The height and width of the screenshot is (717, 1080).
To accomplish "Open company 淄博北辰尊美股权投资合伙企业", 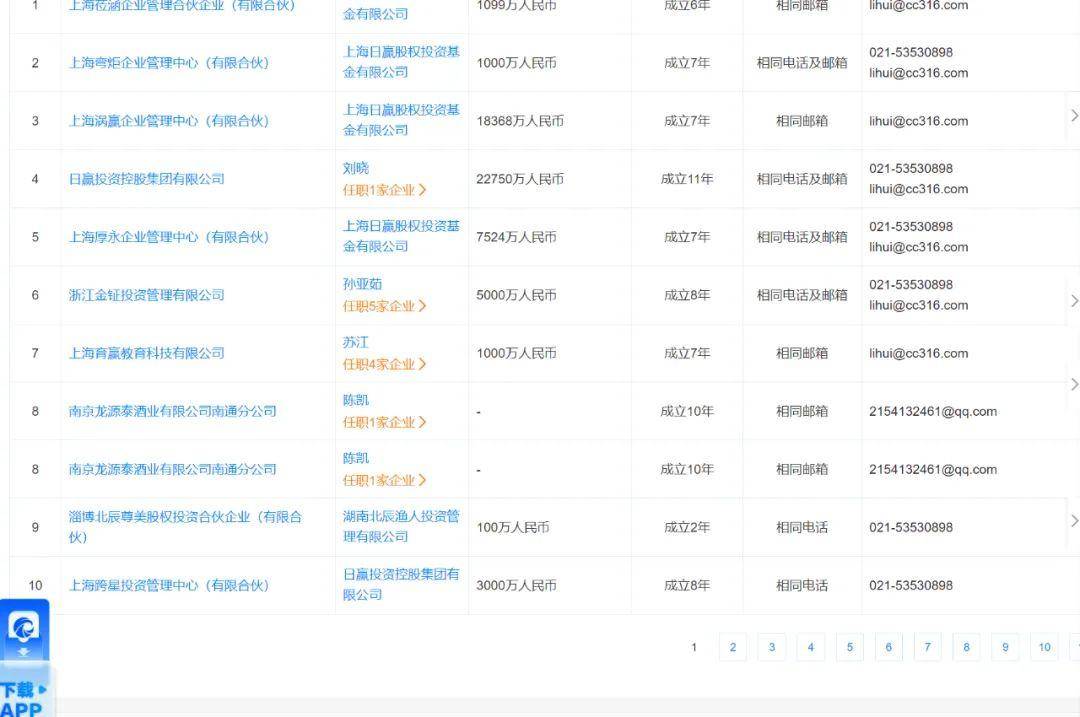I will 185,527.
